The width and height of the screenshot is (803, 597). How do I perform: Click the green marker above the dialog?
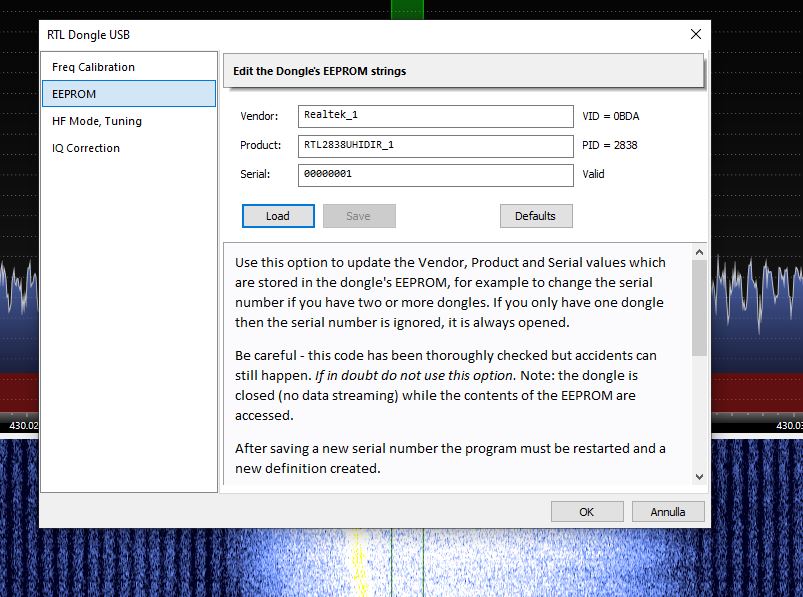[x=407, y=9]
